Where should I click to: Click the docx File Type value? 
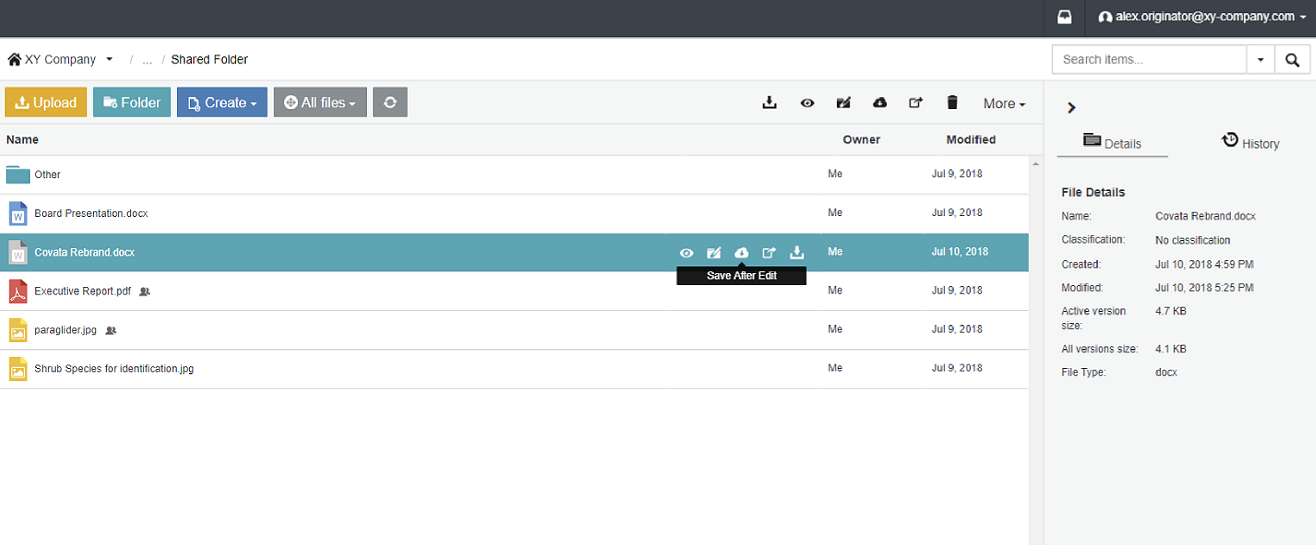1166,372
